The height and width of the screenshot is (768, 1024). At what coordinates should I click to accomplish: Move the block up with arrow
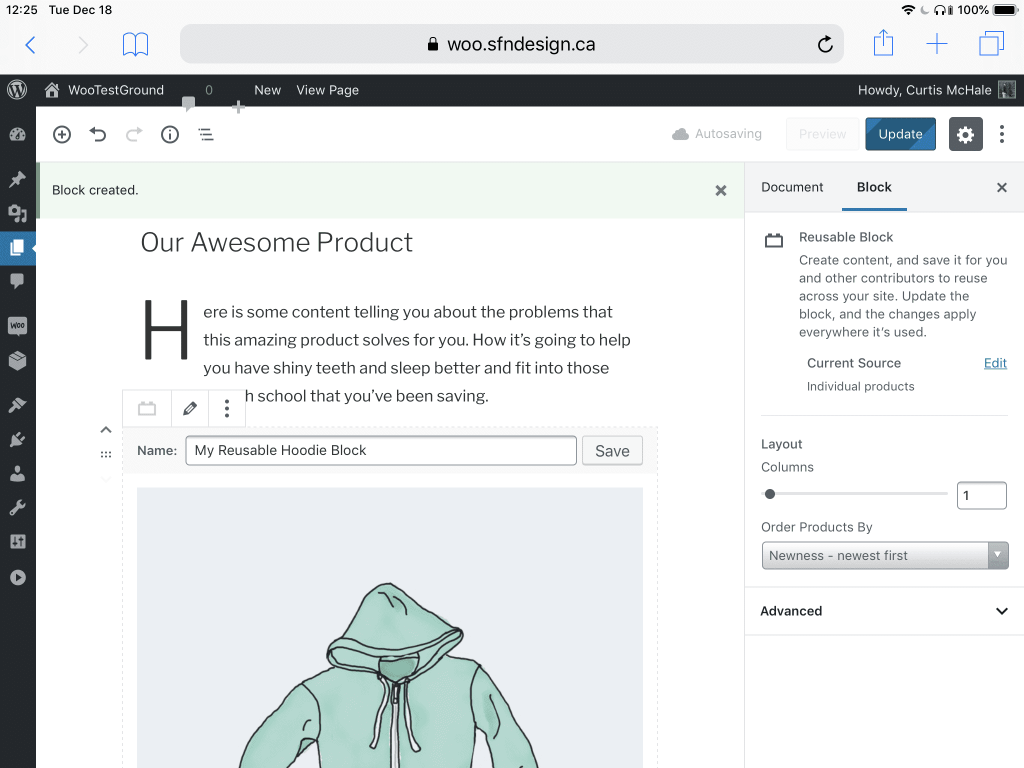106,430
